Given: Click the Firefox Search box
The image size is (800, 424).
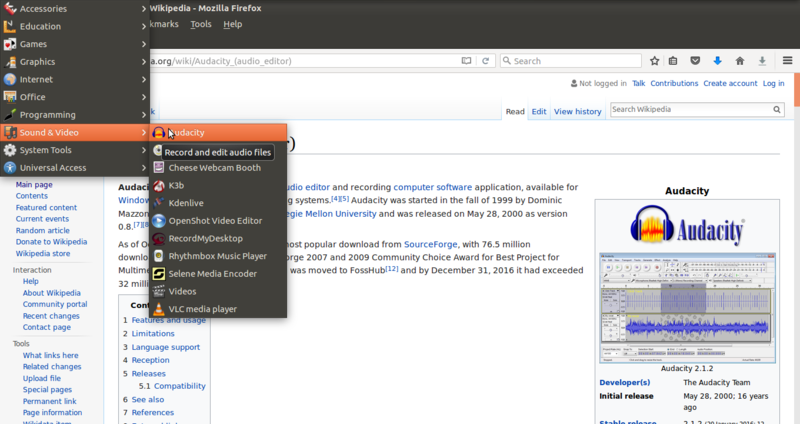Looking at the screenshot, I should [x=570, y=61].
